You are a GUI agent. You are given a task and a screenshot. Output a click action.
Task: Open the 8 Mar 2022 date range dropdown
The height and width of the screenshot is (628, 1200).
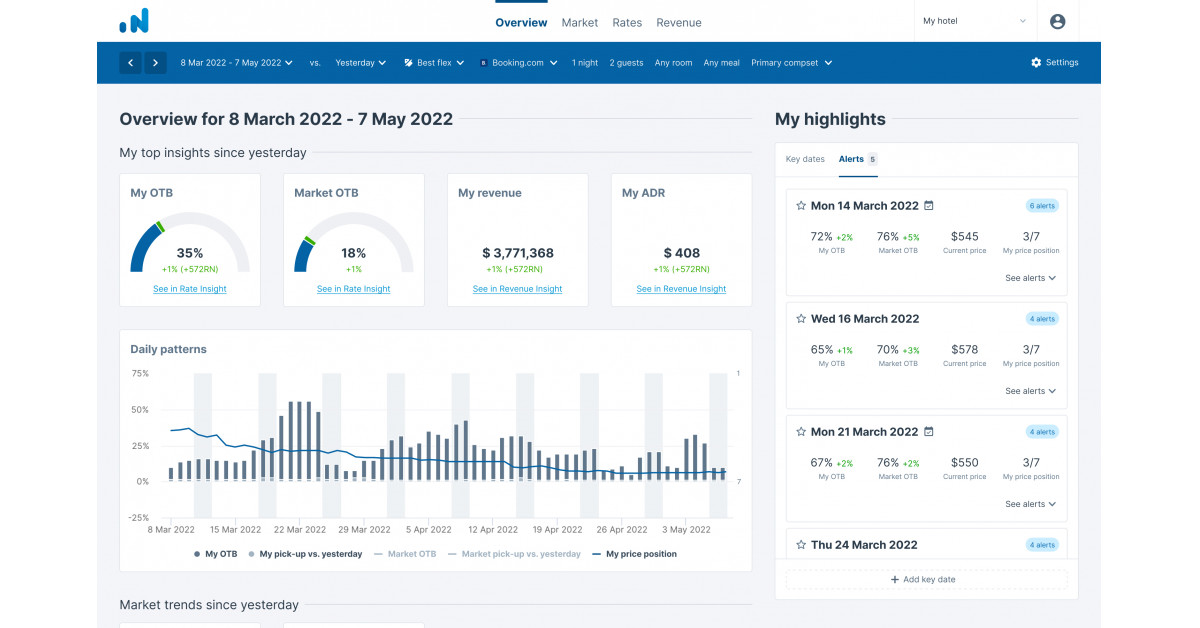pos(236,62)
